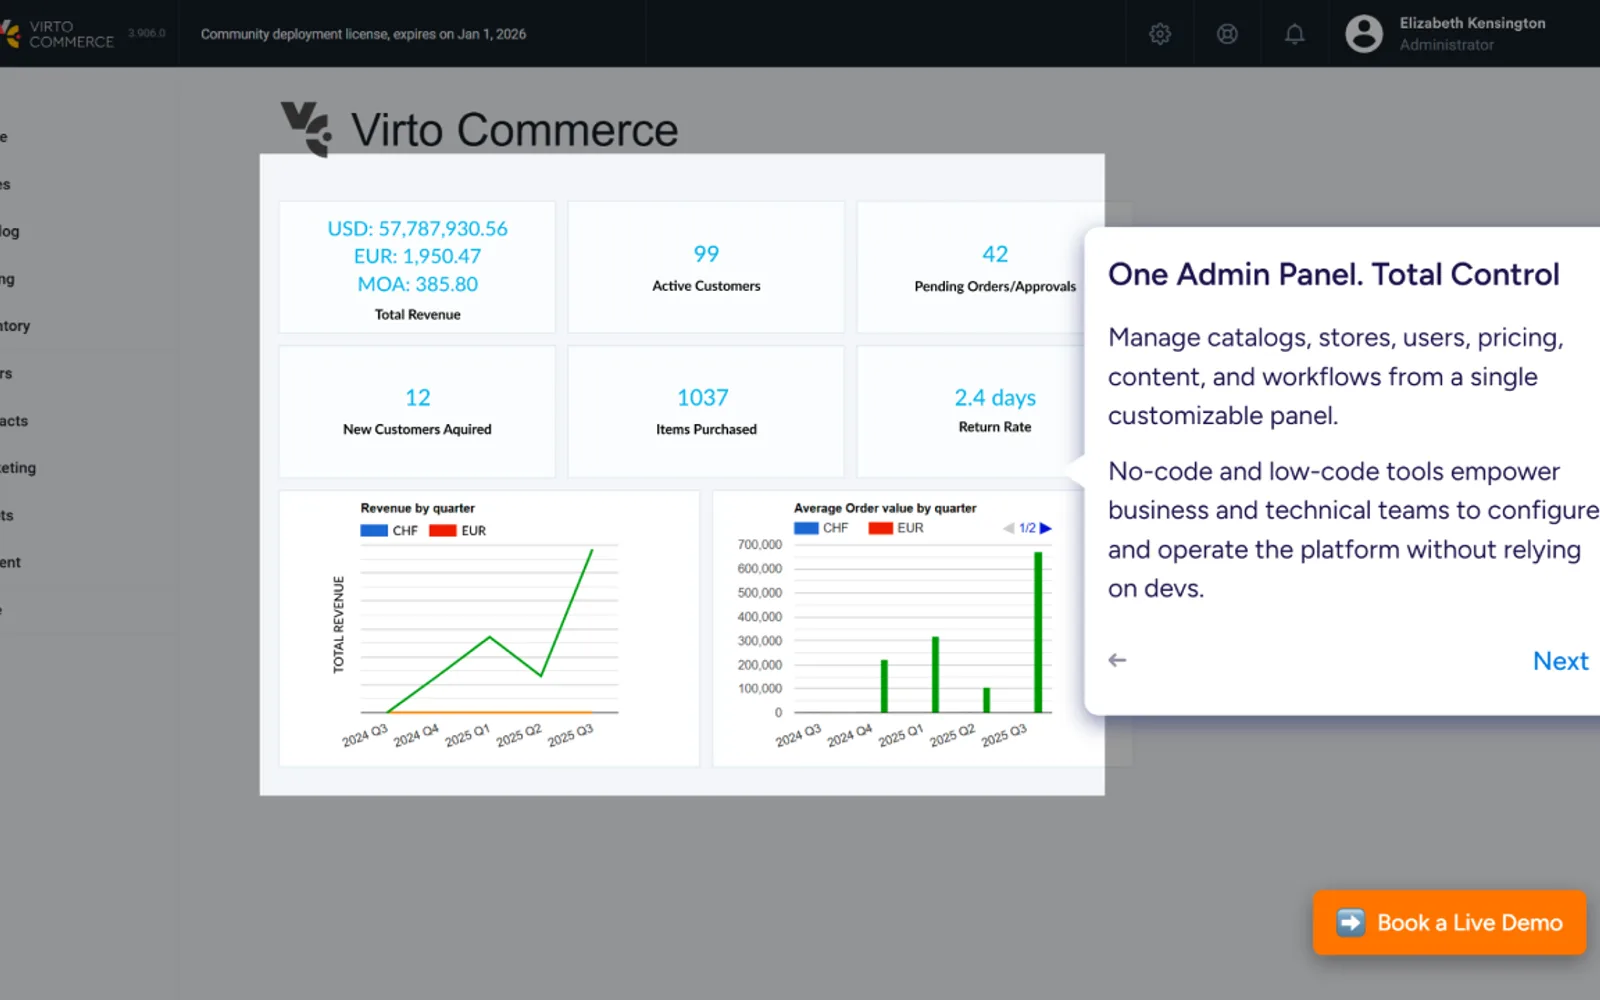This screenshot has width=1600, height=1000.
Task: Click the 'Average Order value by quarter' title
Action: click(885, 508)
